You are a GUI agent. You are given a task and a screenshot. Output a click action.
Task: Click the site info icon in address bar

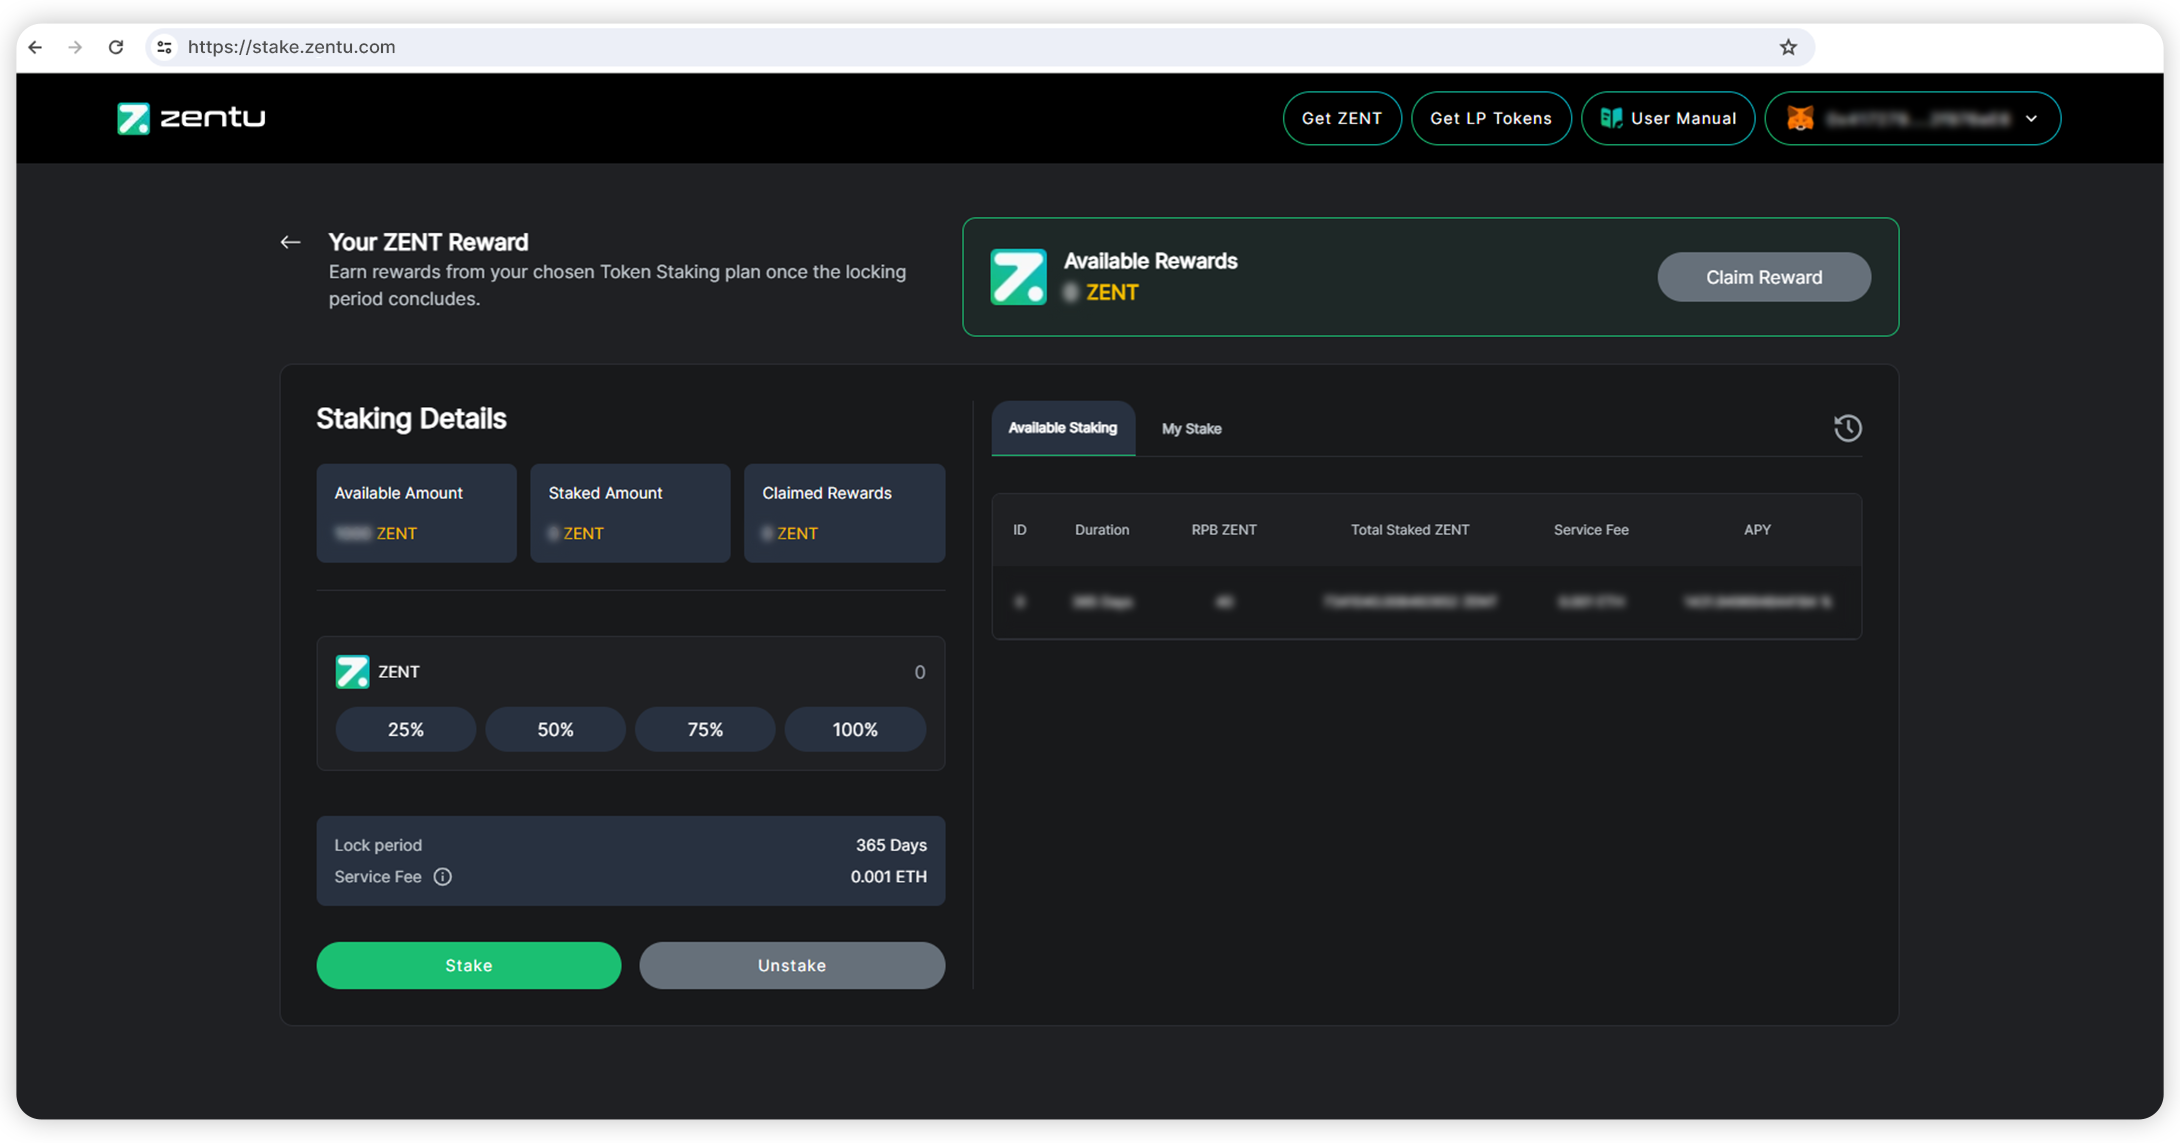(165, 47)
